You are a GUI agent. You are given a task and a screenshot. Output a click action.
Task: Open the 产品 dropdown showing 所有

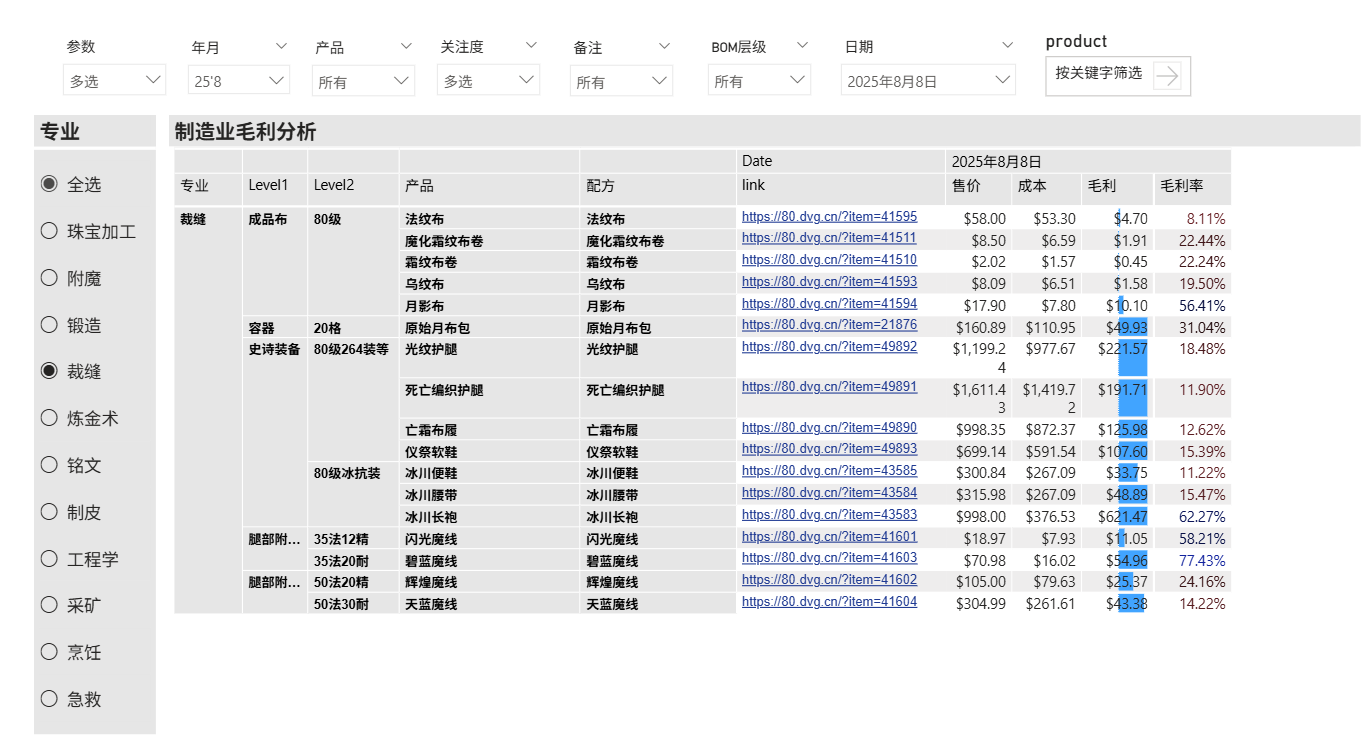point(363,81)
